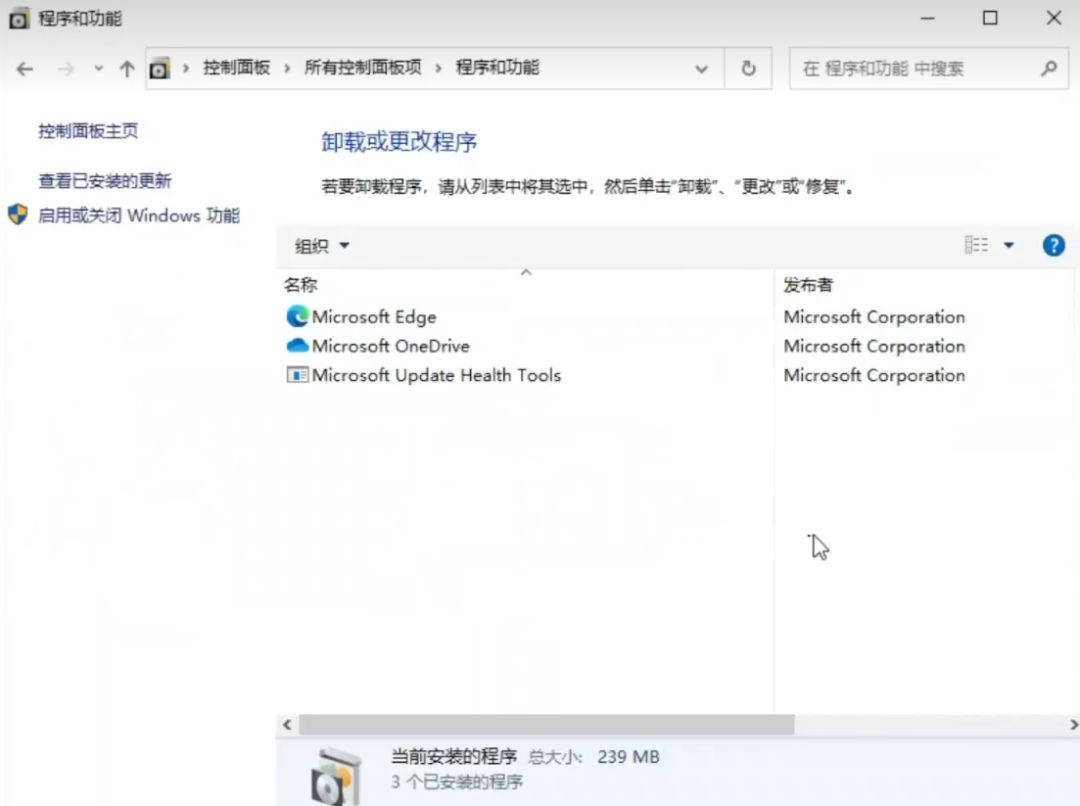Select Microsoft Edge program entry

(x=374, y=317)
